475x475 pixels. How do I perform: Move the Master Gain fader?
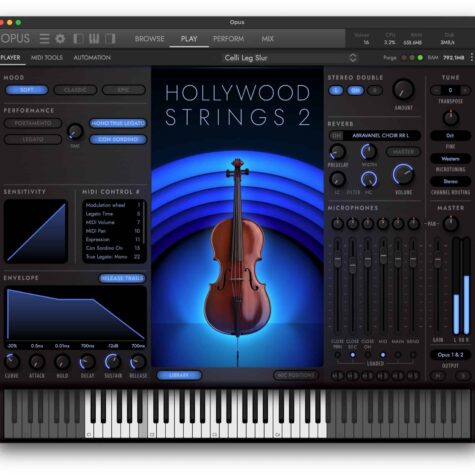click(x=438, y=259)
